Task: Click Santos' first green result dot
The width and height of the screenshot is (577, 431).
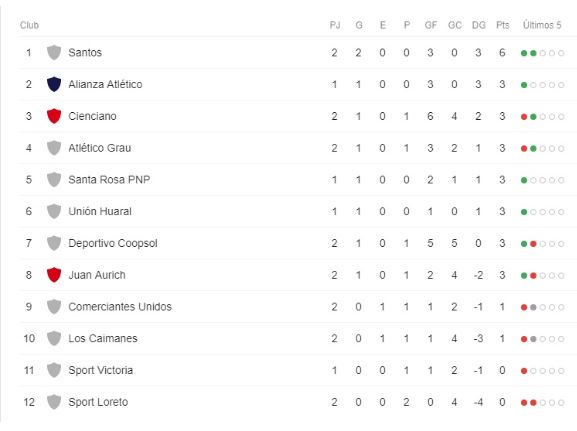Action: (524, 53)
